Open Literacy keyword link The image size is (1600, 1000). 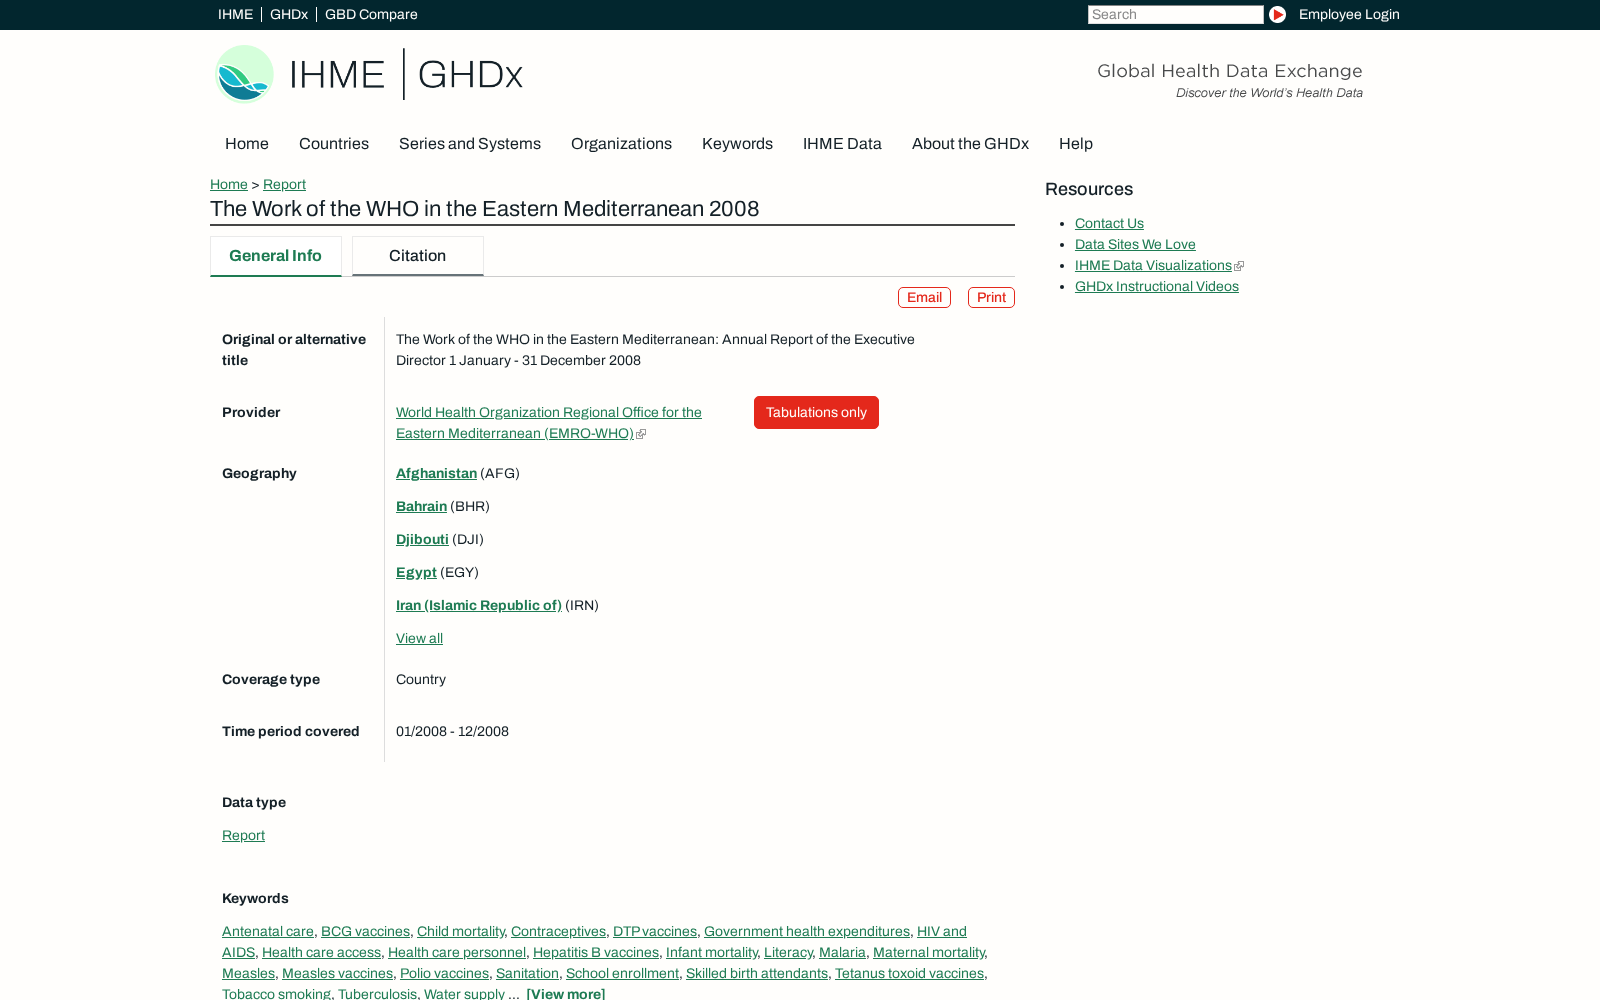tap(788, 952)
